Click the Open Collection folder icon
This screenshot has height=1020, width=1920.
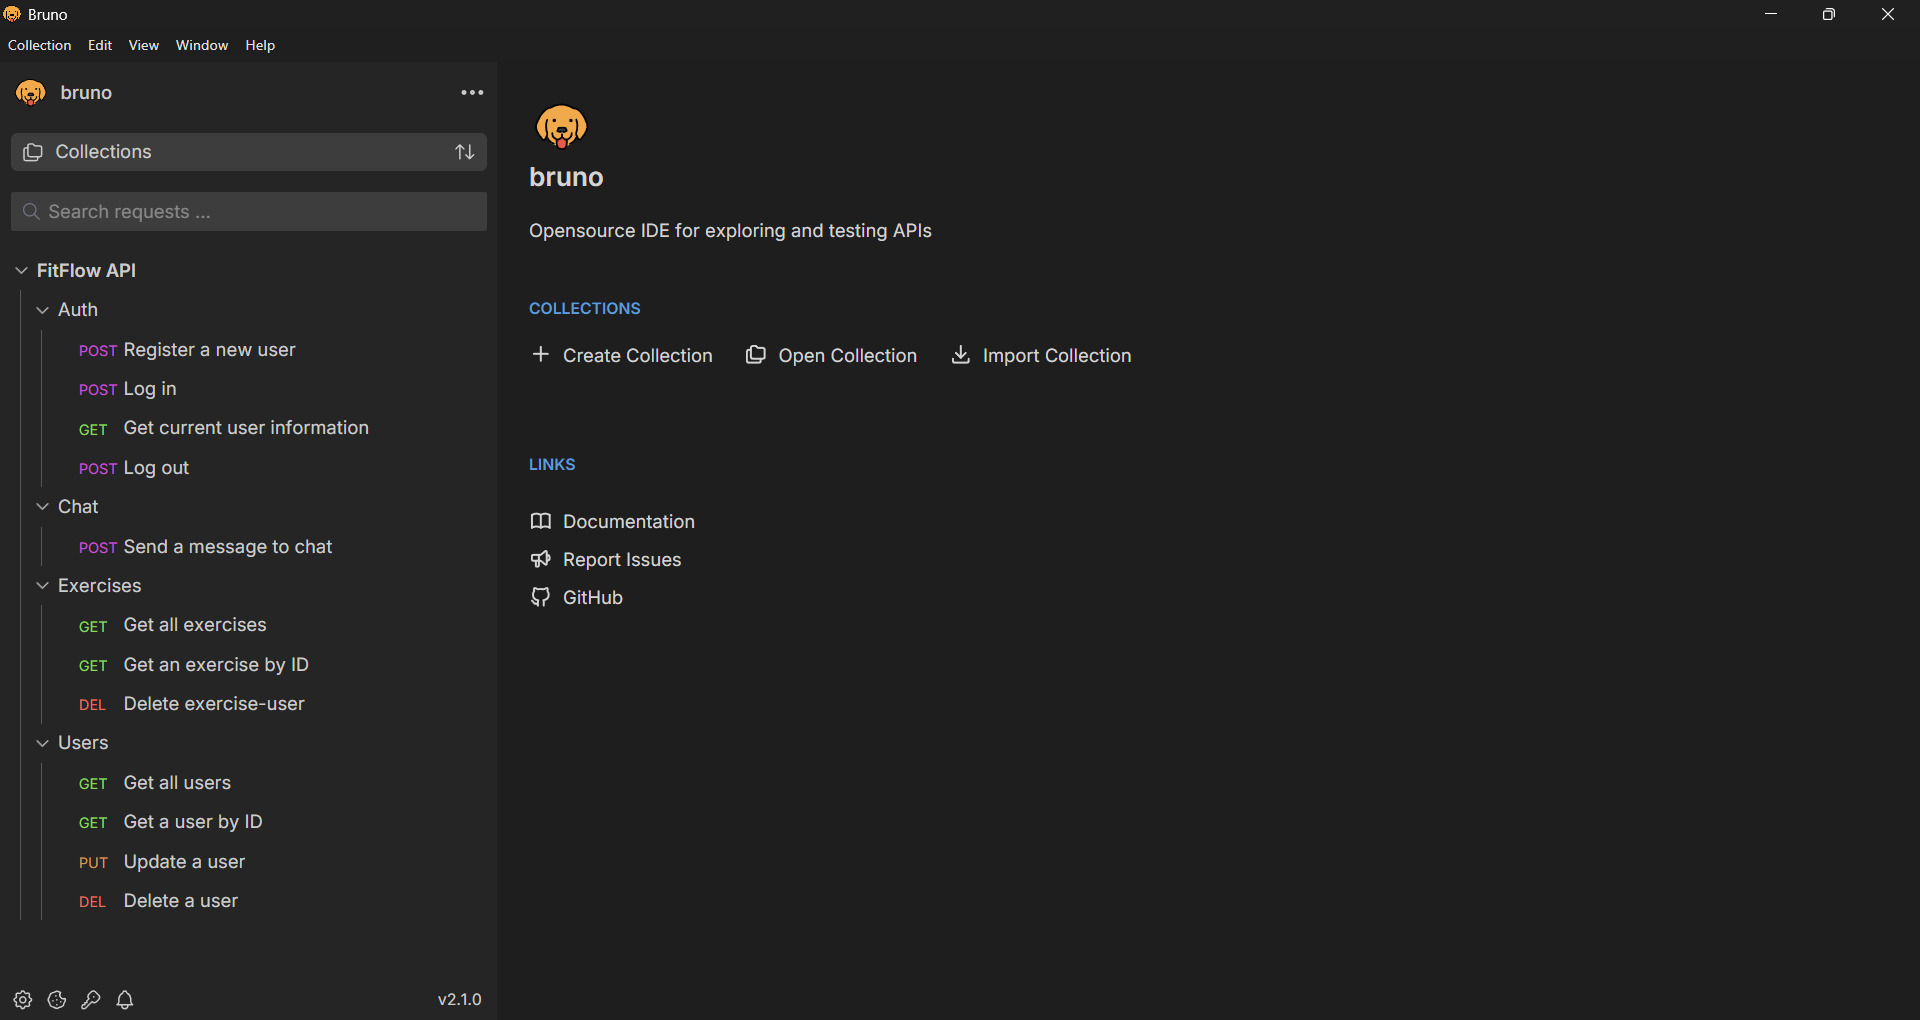[756, 355]
